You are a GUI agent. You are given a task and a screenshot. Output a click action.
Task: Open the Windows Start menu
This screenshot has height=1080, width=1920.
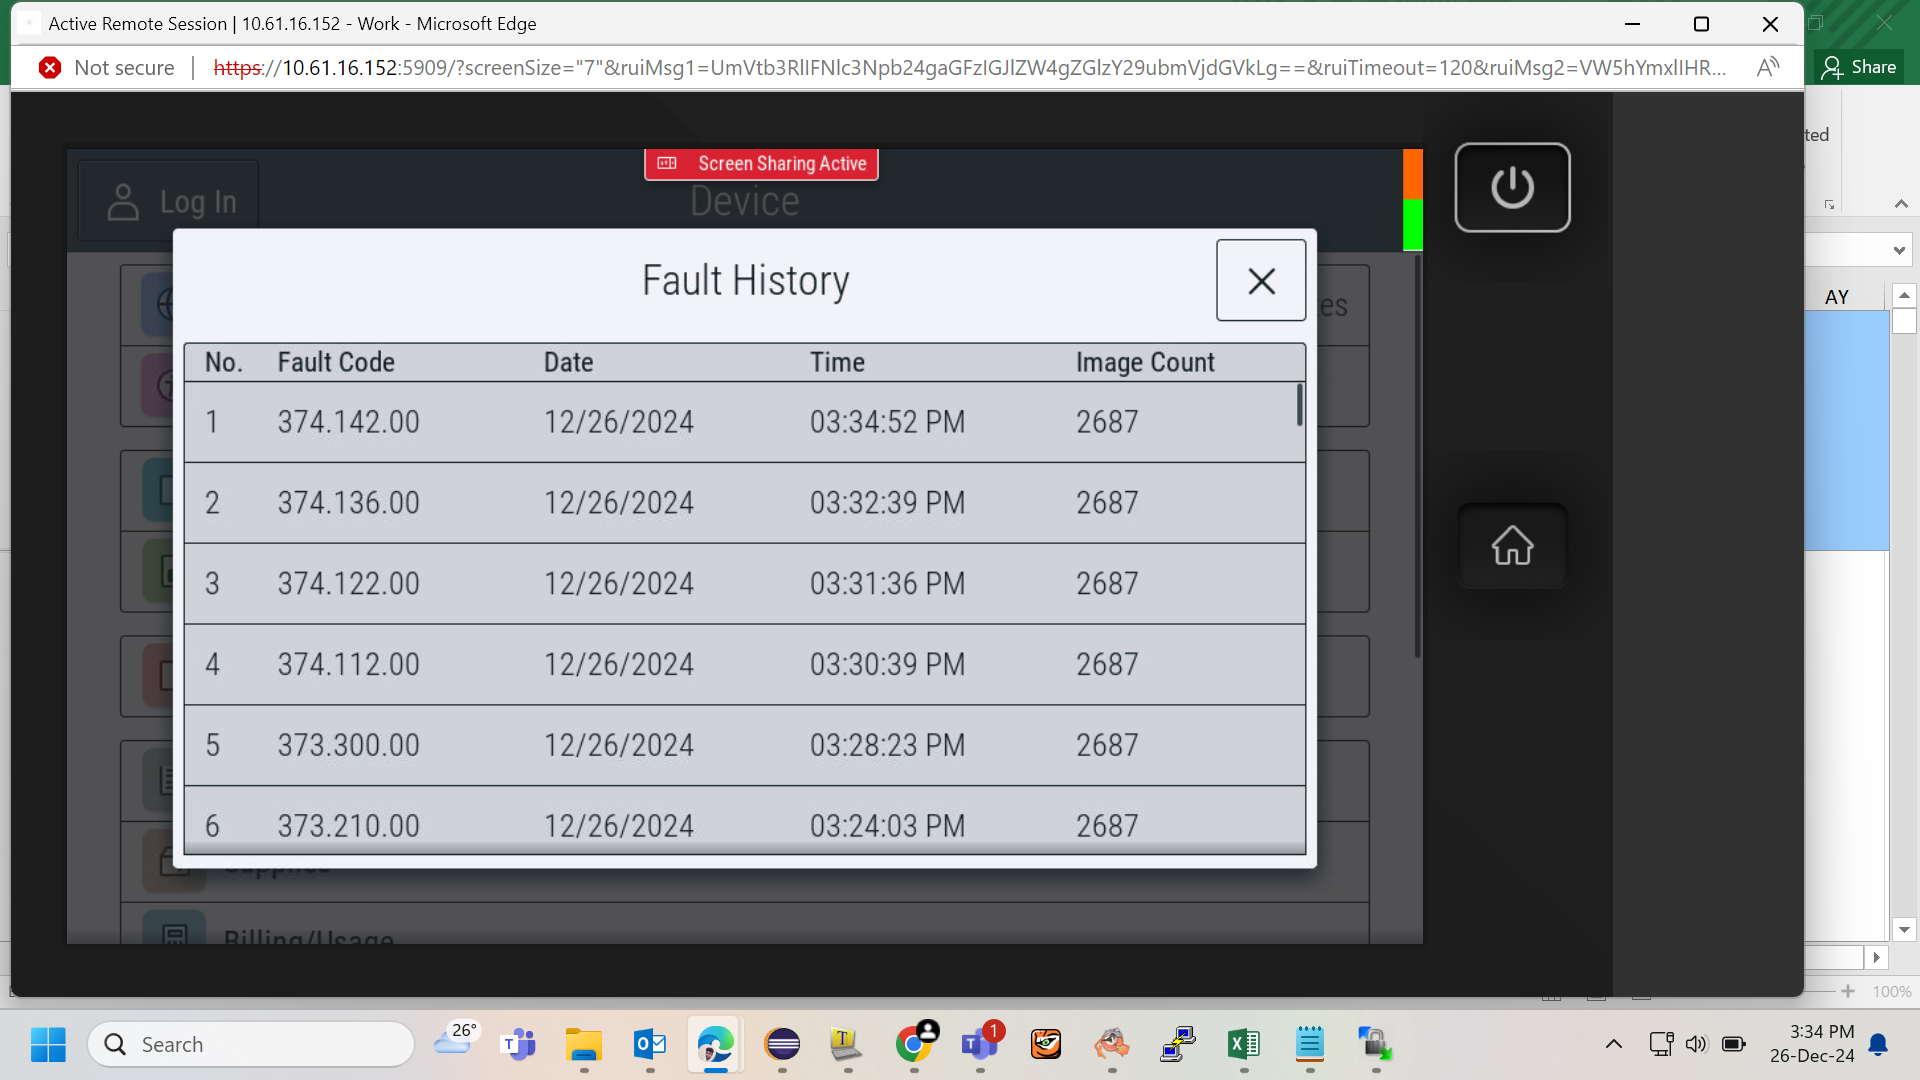(x=48, y=1045)
